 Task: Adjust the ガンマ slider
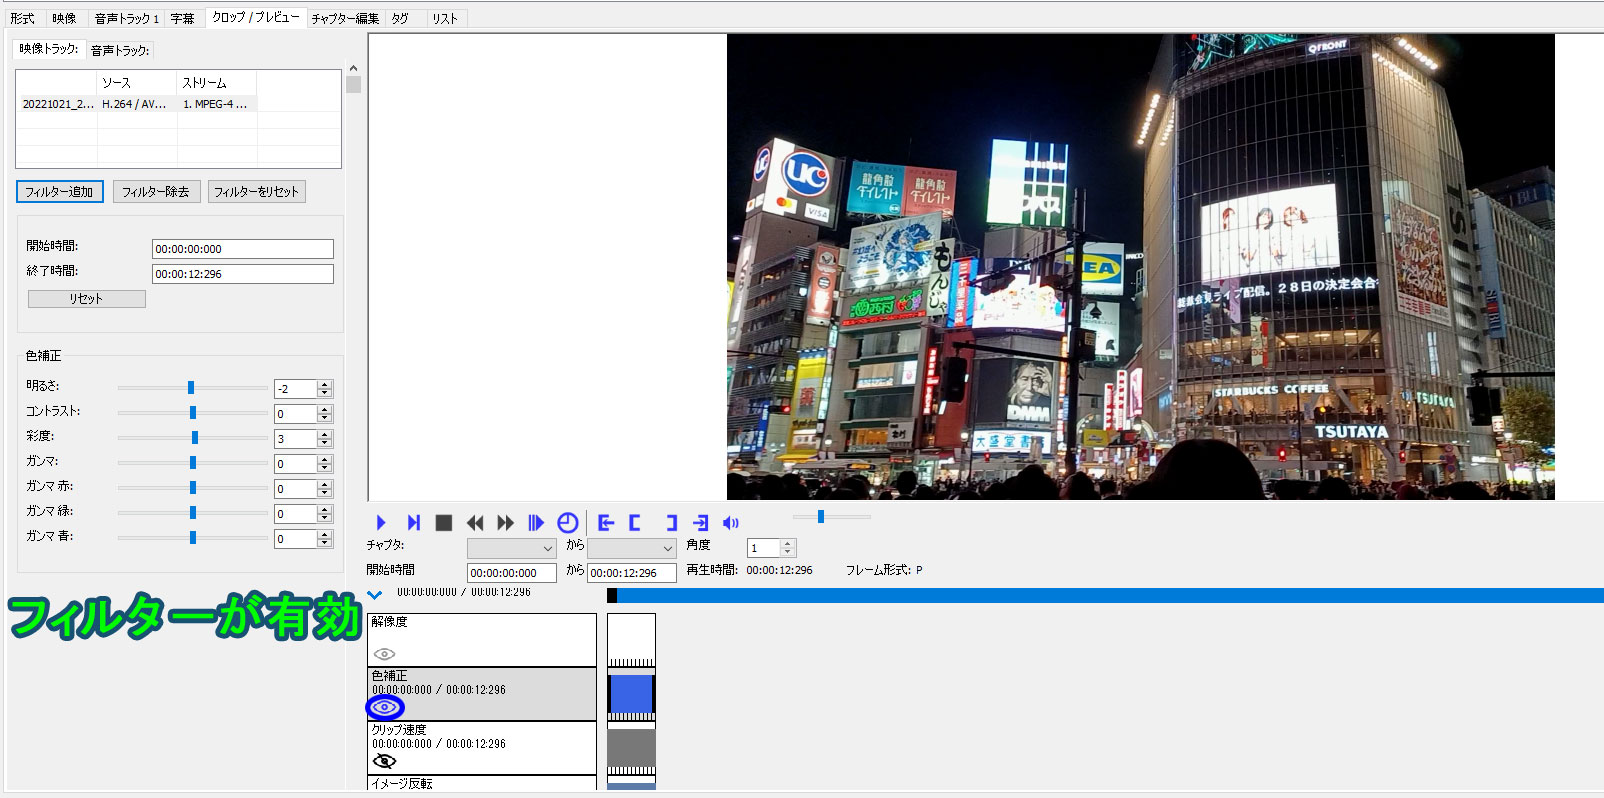192,462
